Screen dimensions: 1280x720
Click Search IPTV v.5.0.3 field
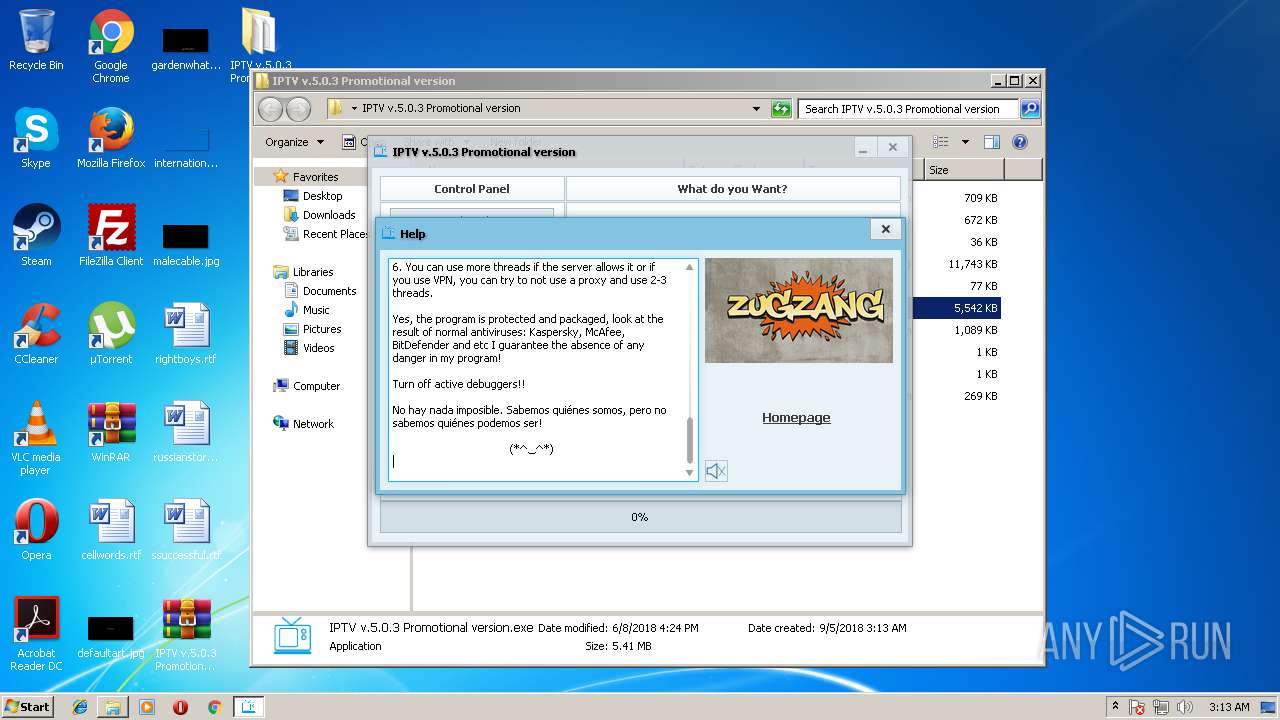[909, 109]
